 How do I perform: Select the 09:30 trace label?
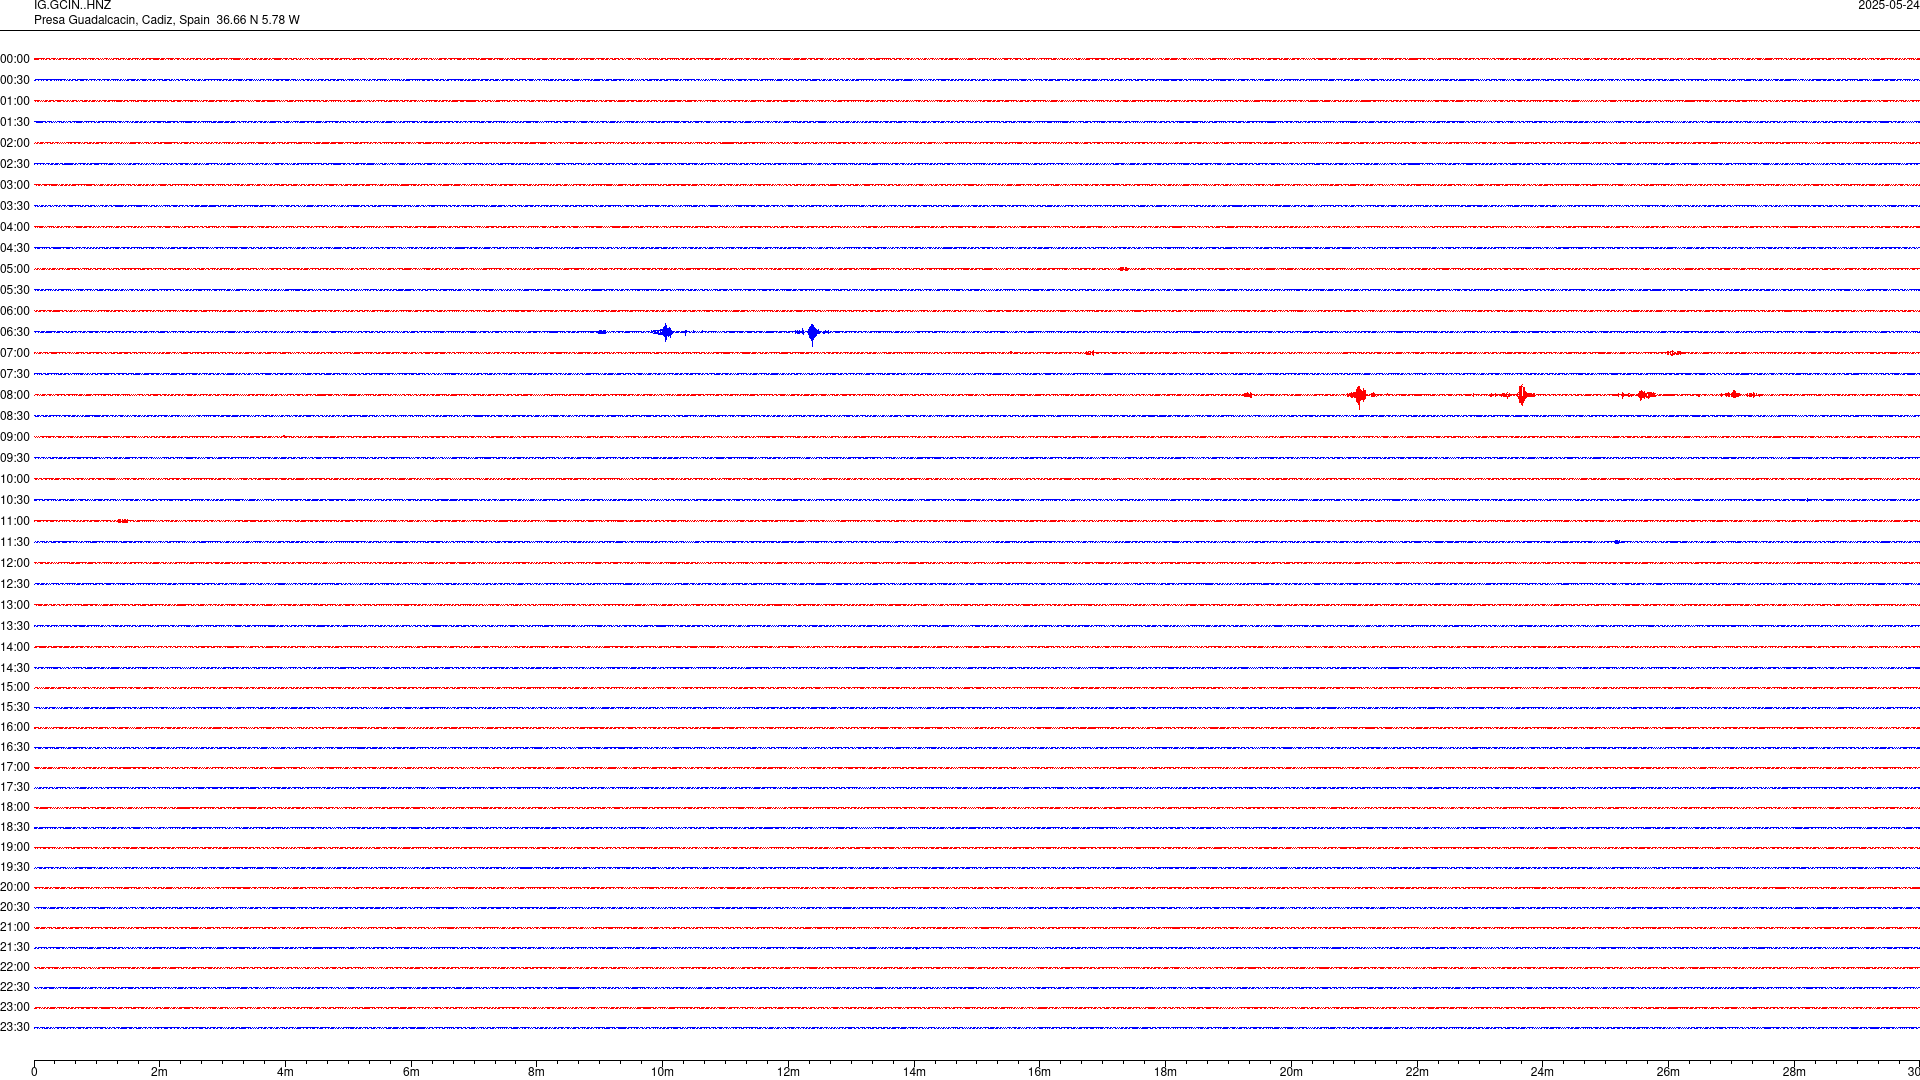(x=15, y=458)
